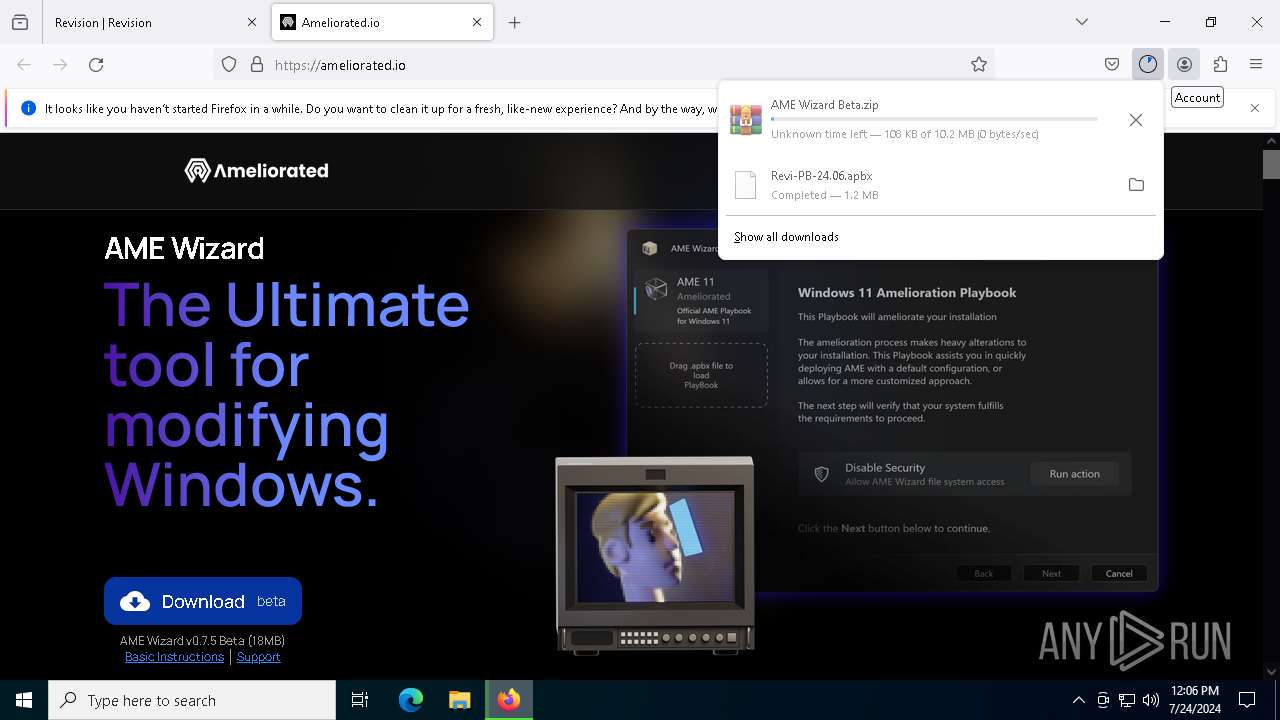
Task: Go forward to the next page
Action: 60,64
